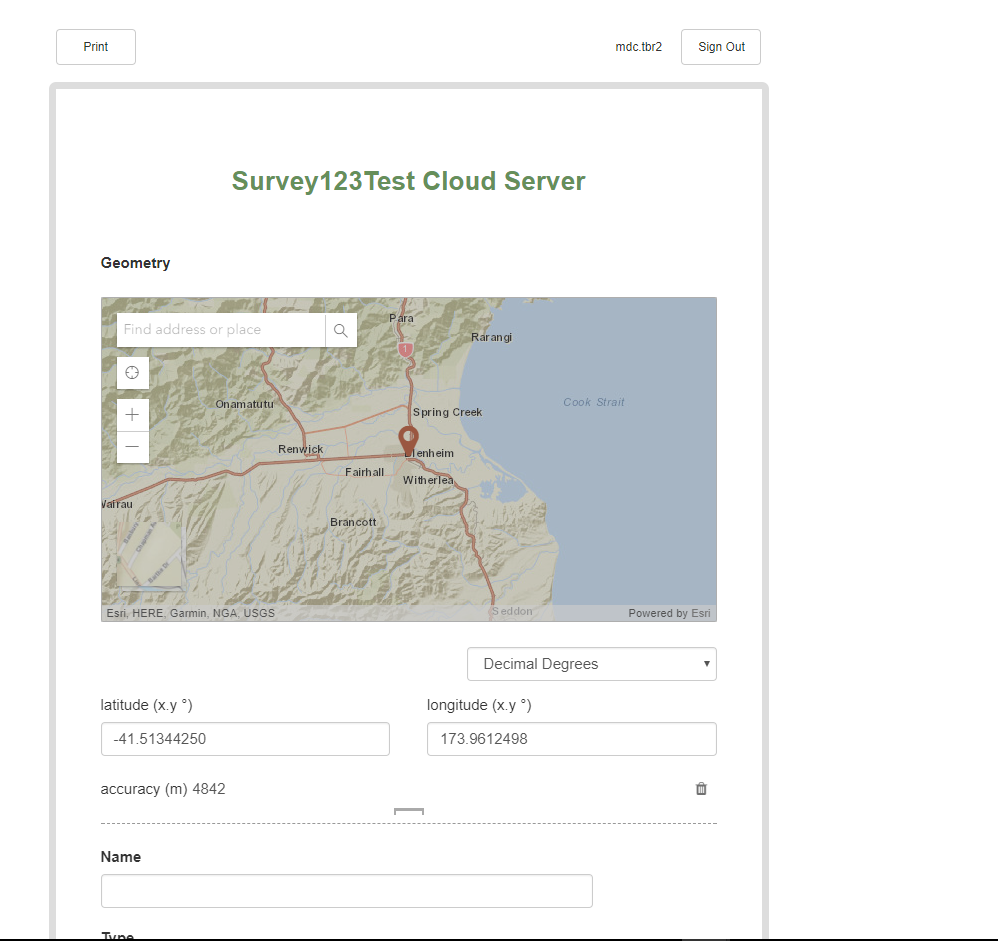Click the Witherlea map label
This screenshot has width=998, height=941.
(x=428, y=480)
